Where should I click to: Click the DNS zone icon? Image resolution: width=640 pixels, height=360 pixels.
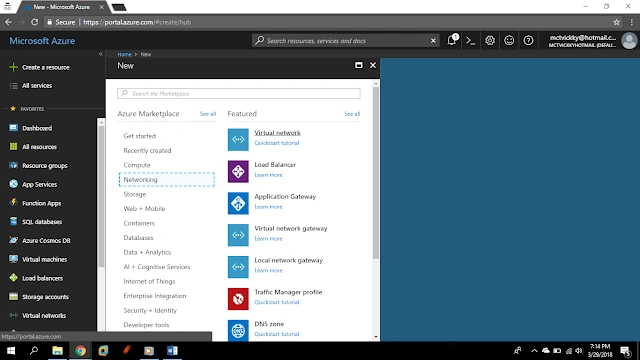(238, 330)
